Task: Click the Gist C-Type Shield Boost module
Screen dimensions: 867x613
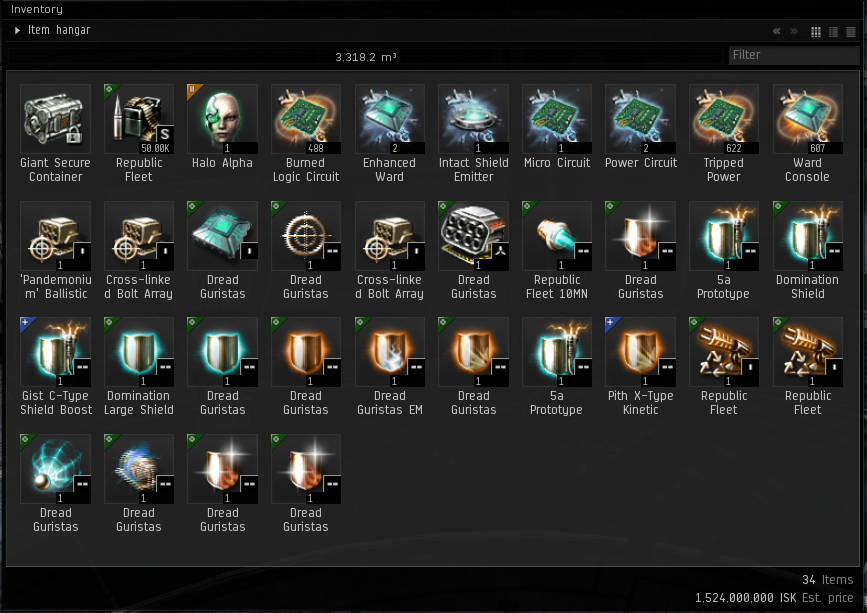Action: click(55, 352)
